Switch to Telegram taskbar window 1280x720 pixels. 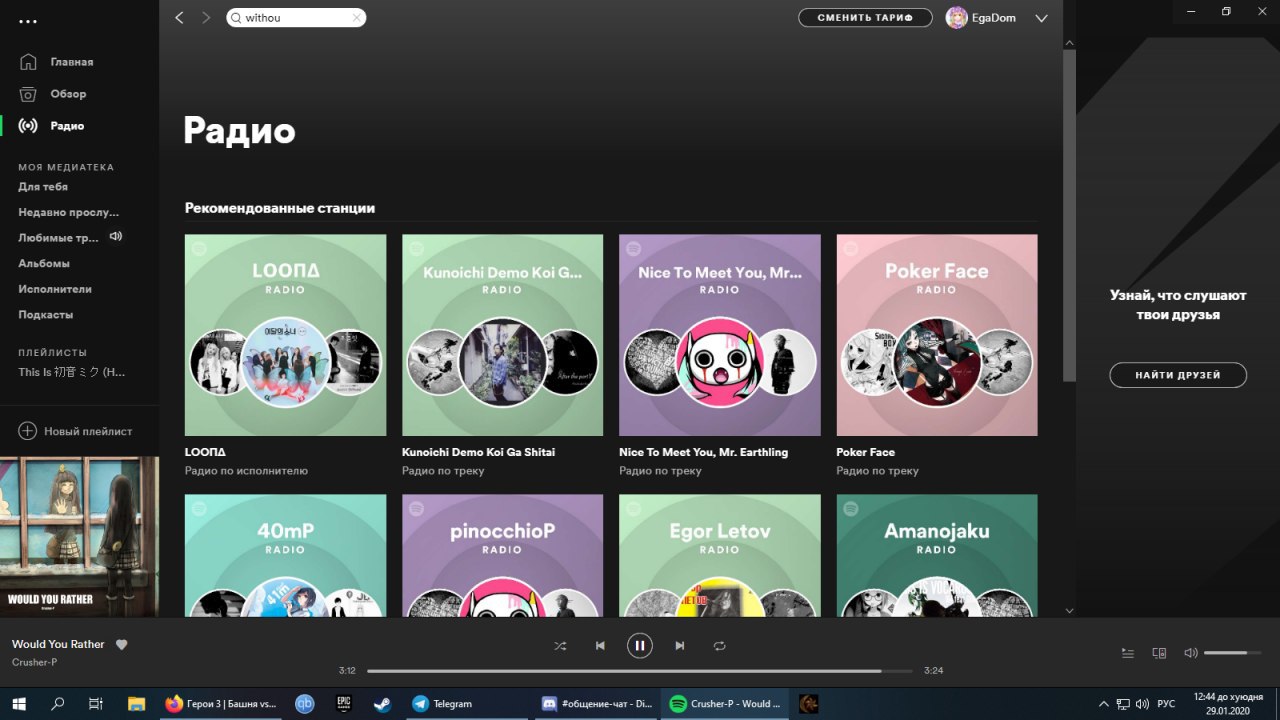[467, 704]
